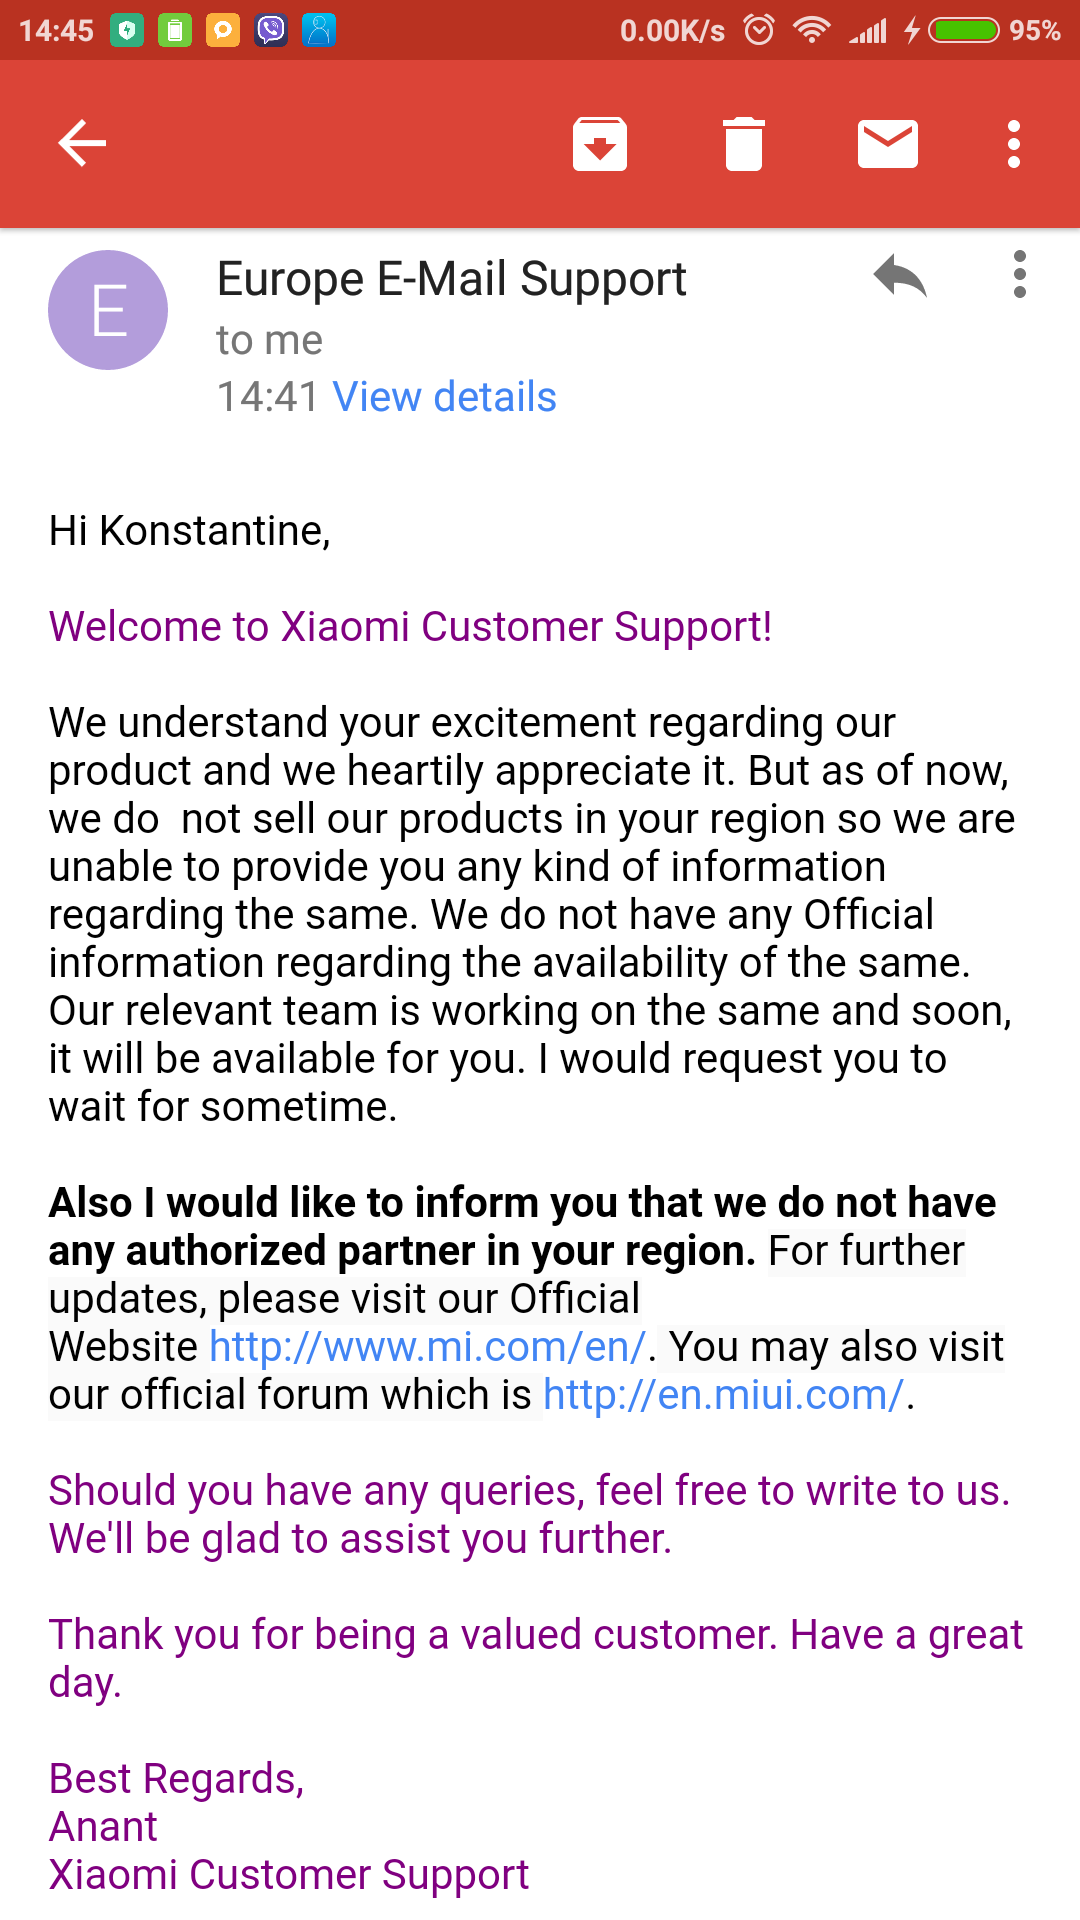Image resolution: width=1080 pixels, height=1920 pixels.
Task: Tap sender name Europe E-Mail Support
Action: (451, 279)
